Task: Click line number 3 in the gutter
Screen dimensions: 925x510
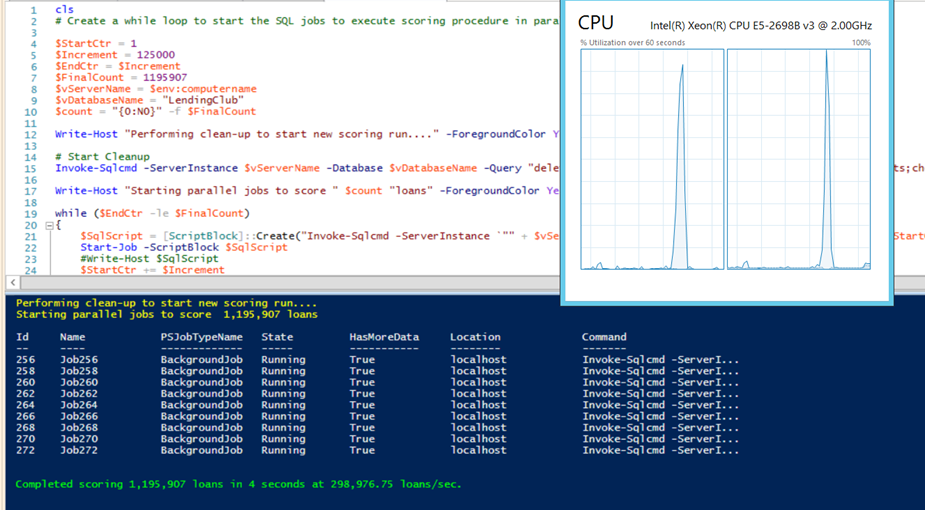Action: (34, 32)
